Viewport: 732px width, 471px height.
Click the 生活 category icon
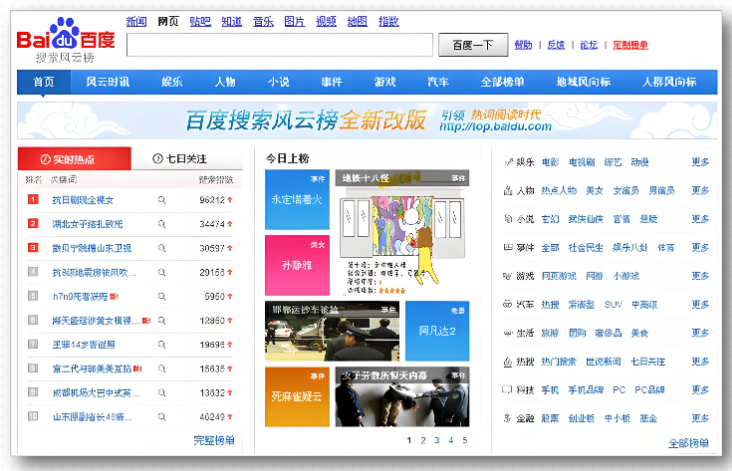click(508, 333)
